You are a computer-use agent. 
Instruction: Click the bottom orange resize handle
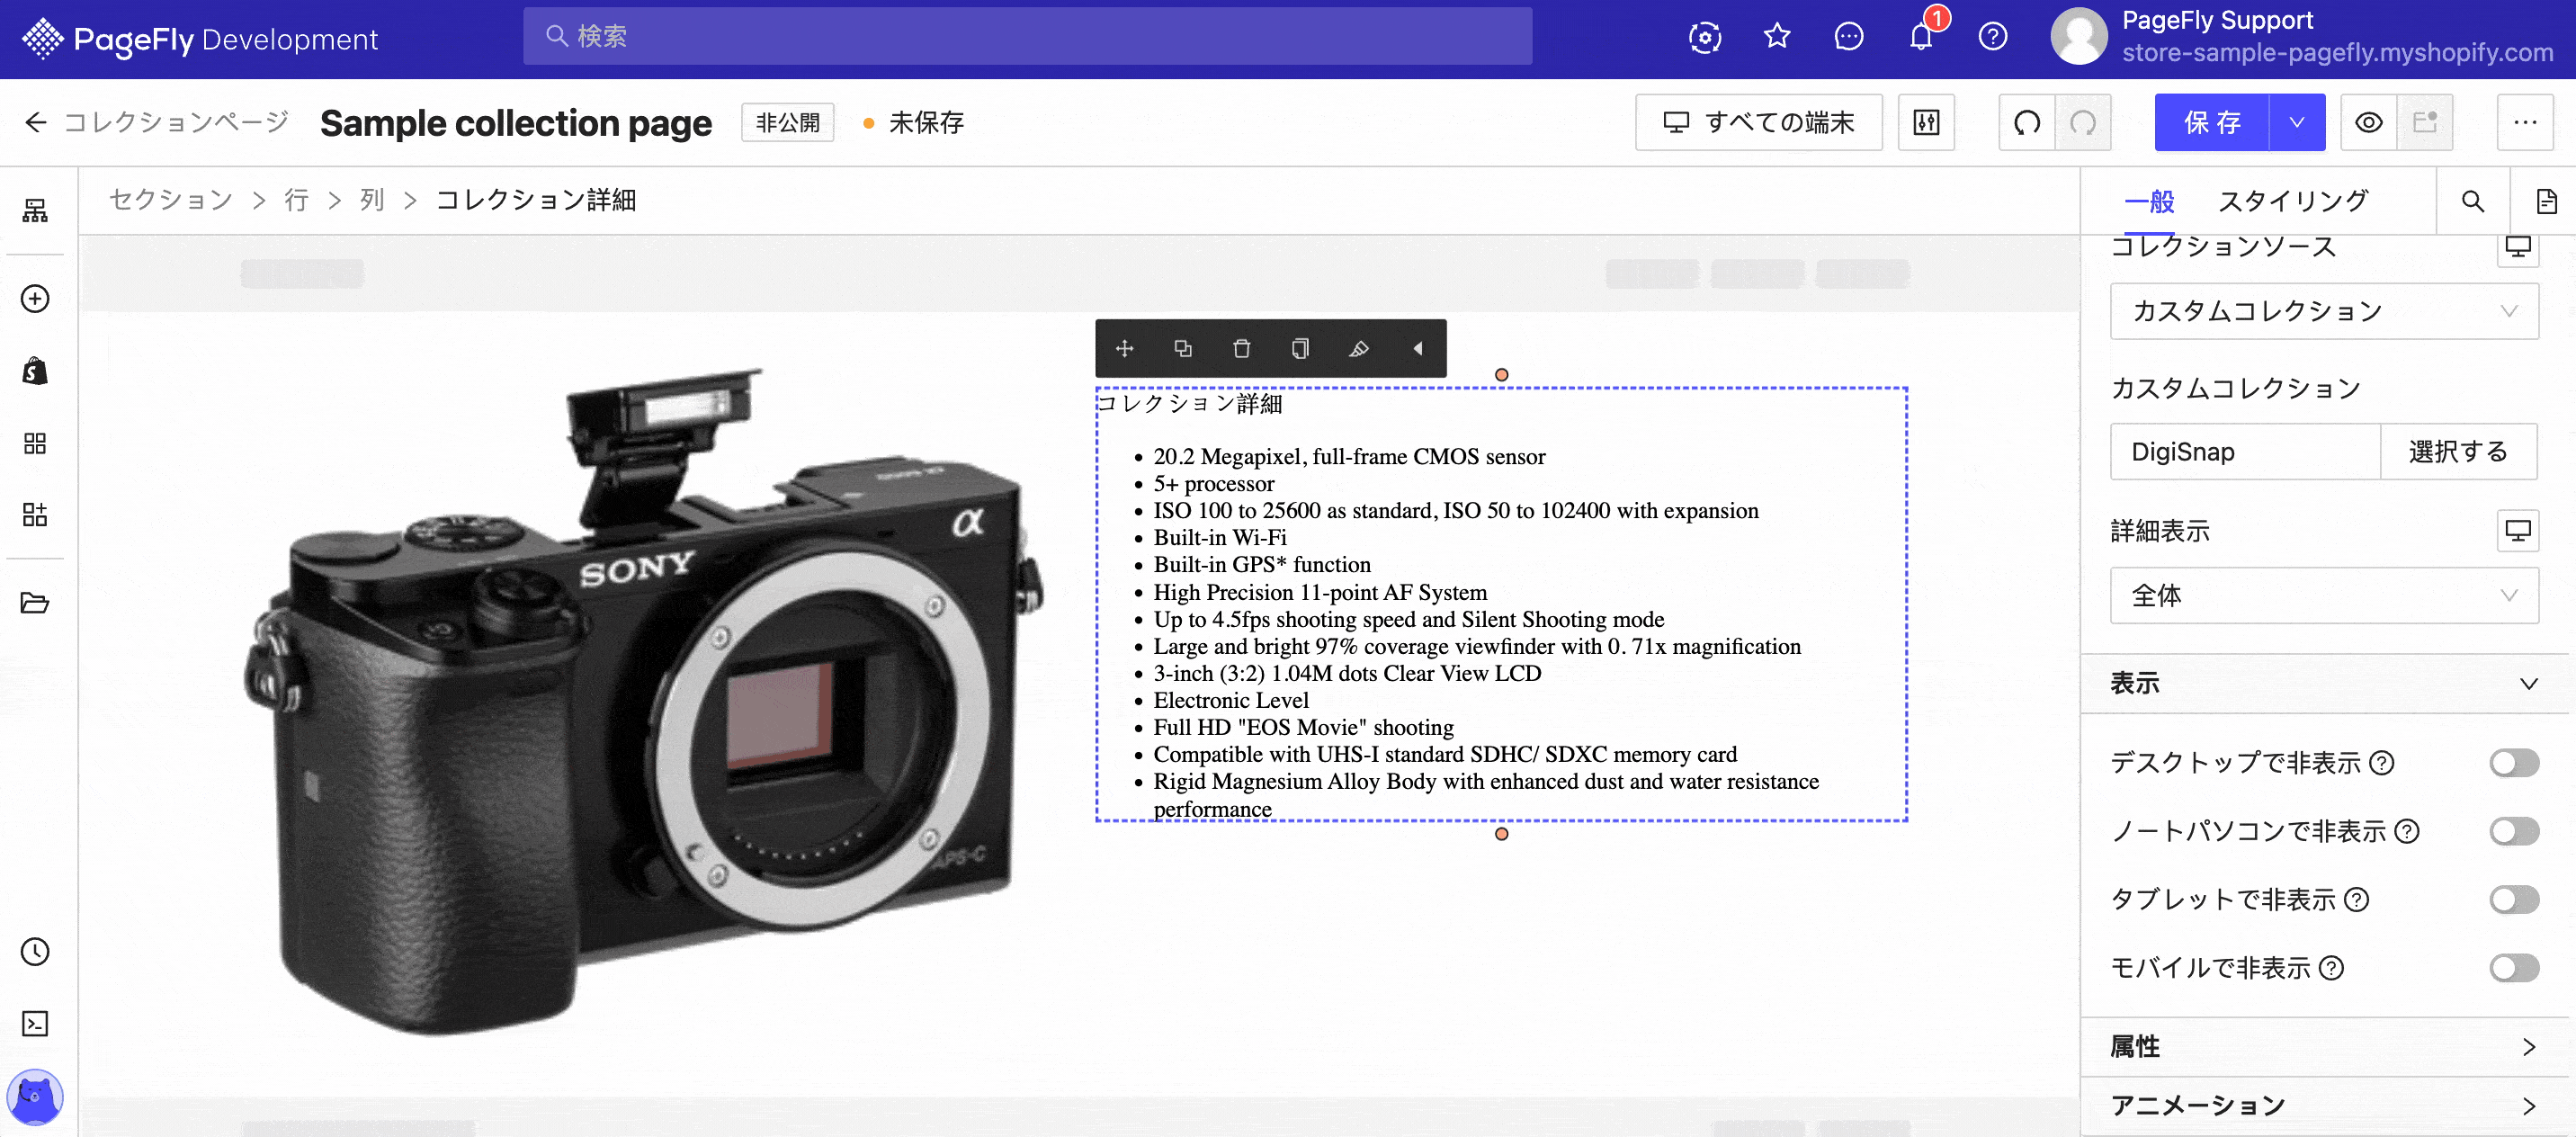pos(1501,834)
